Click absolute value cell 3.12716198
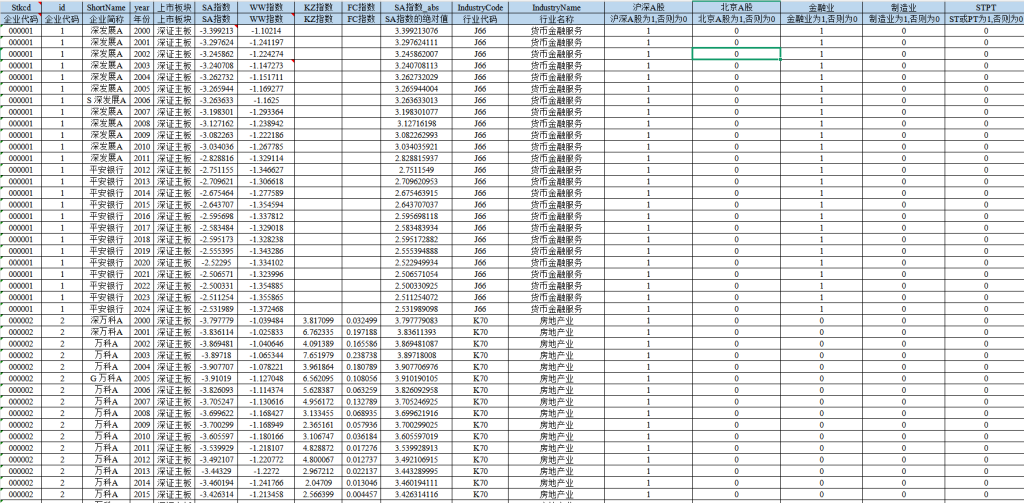The image size is (1024, 503). (417, 123)
